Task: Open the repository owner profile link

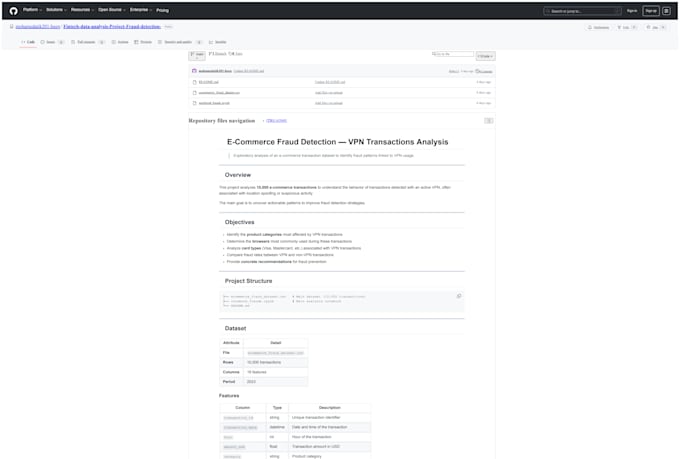Action: pos(38,27)
